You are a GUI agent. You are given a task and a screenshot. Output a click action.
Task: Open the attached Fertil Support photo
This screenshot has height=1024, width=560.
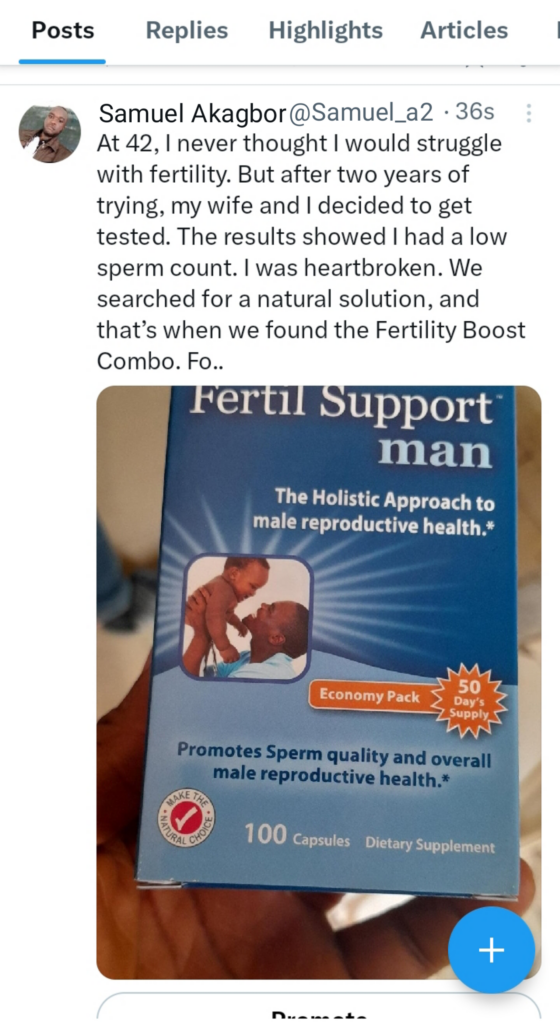319,682
